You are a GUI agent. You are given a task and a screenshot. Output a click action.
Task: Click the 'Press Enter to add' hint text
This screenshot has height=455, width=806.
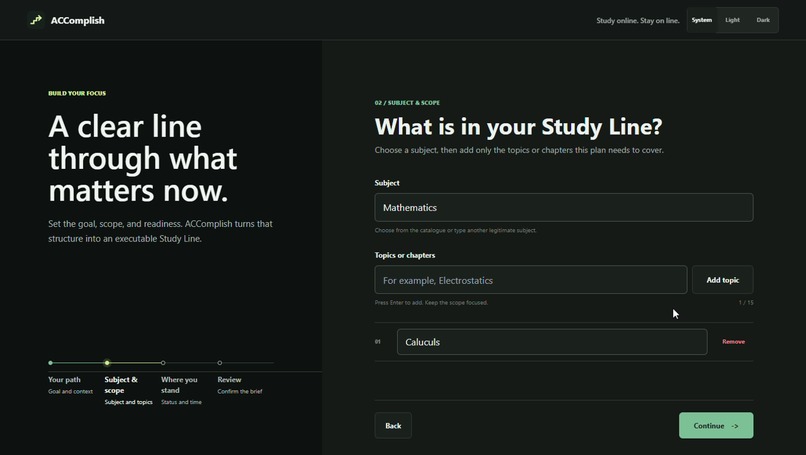(x=431, y=303)
